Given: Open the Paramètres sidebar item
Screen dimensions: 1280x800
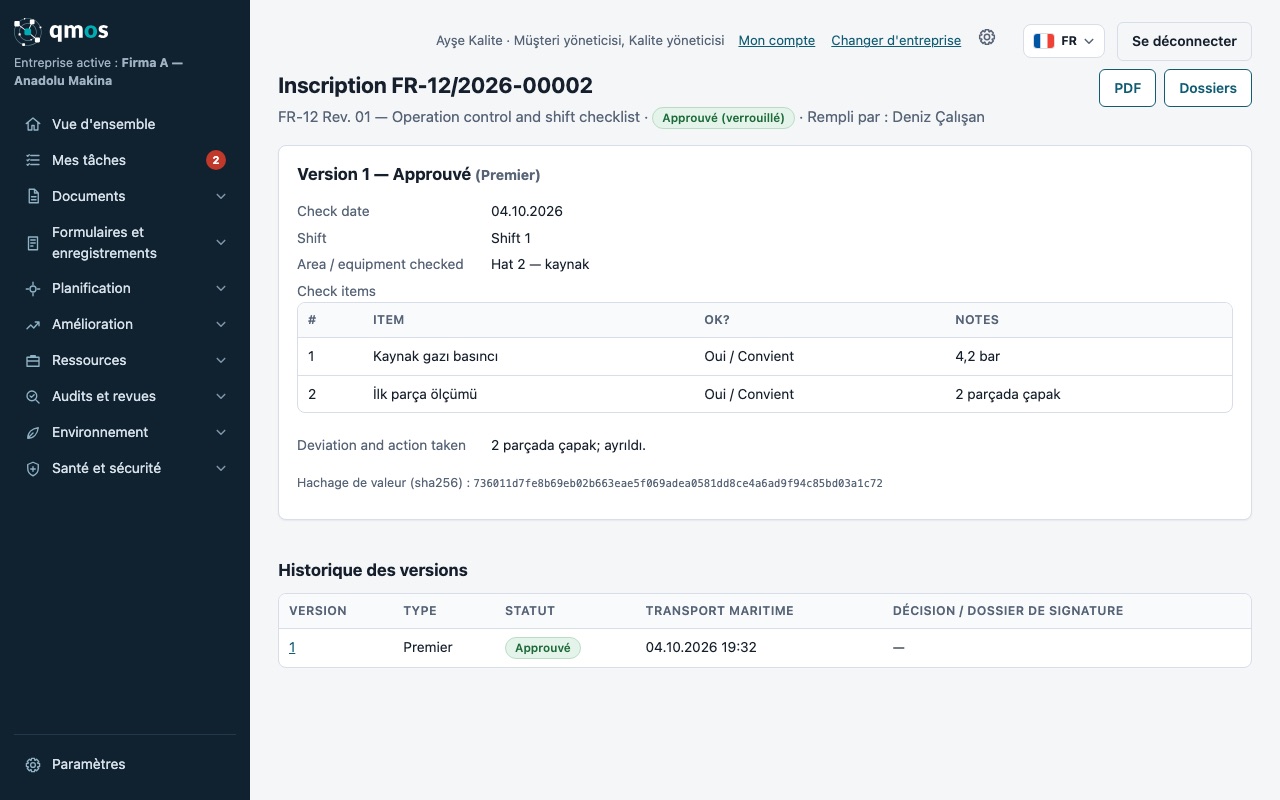Looking at the screenshot, I should coord(125,764).
